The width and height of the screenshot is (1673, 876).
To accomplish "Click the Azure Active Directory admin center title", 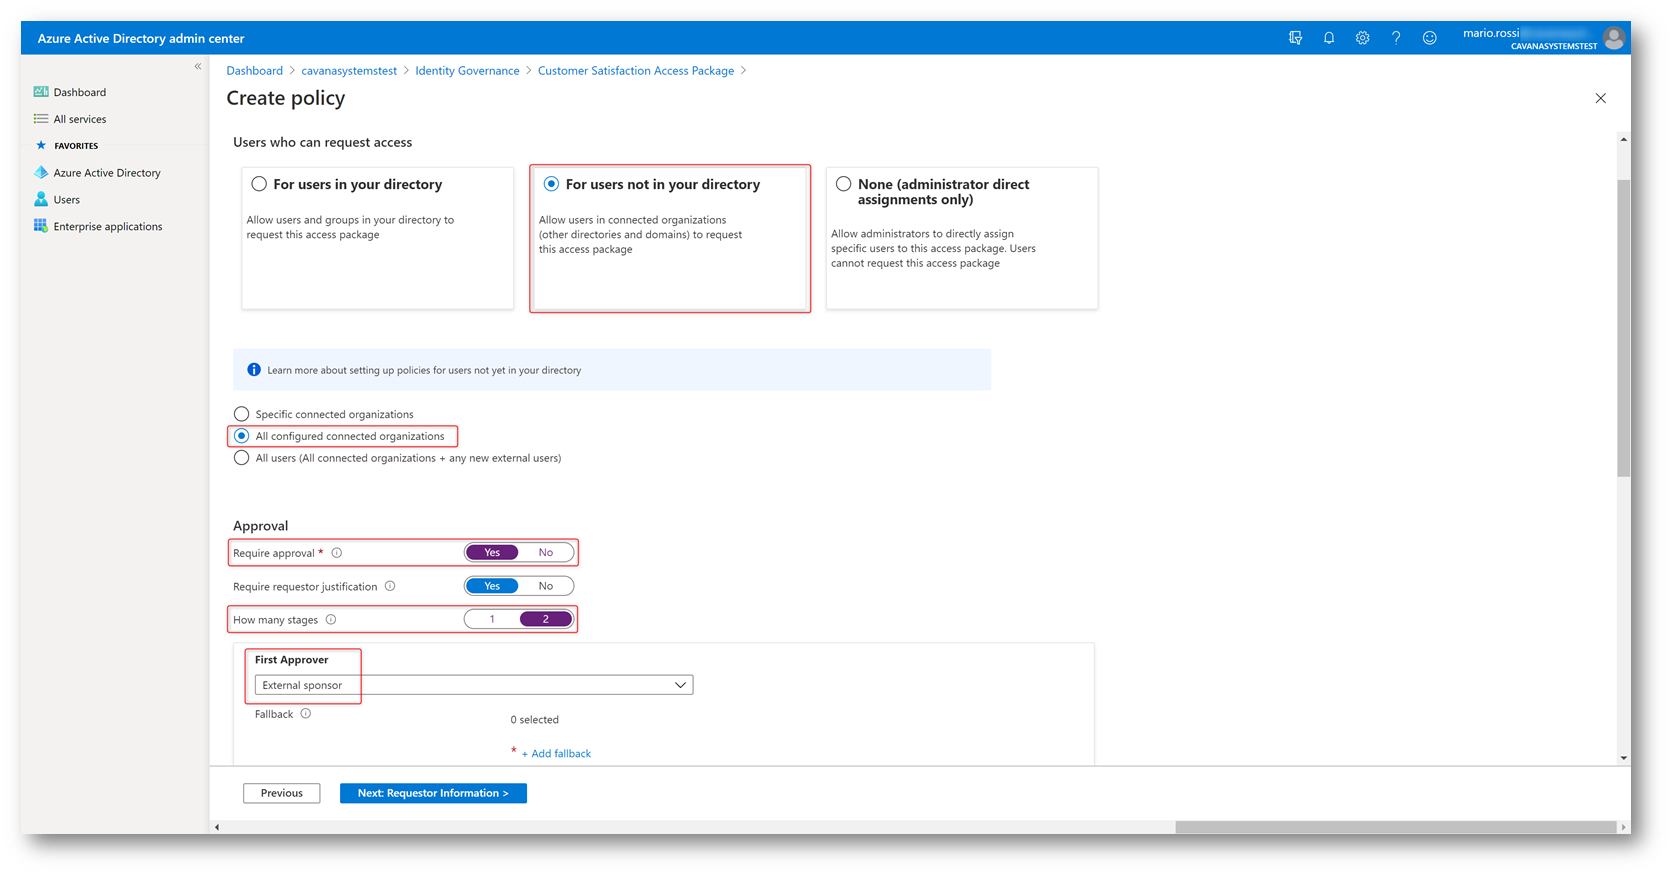I will point(141,38).
